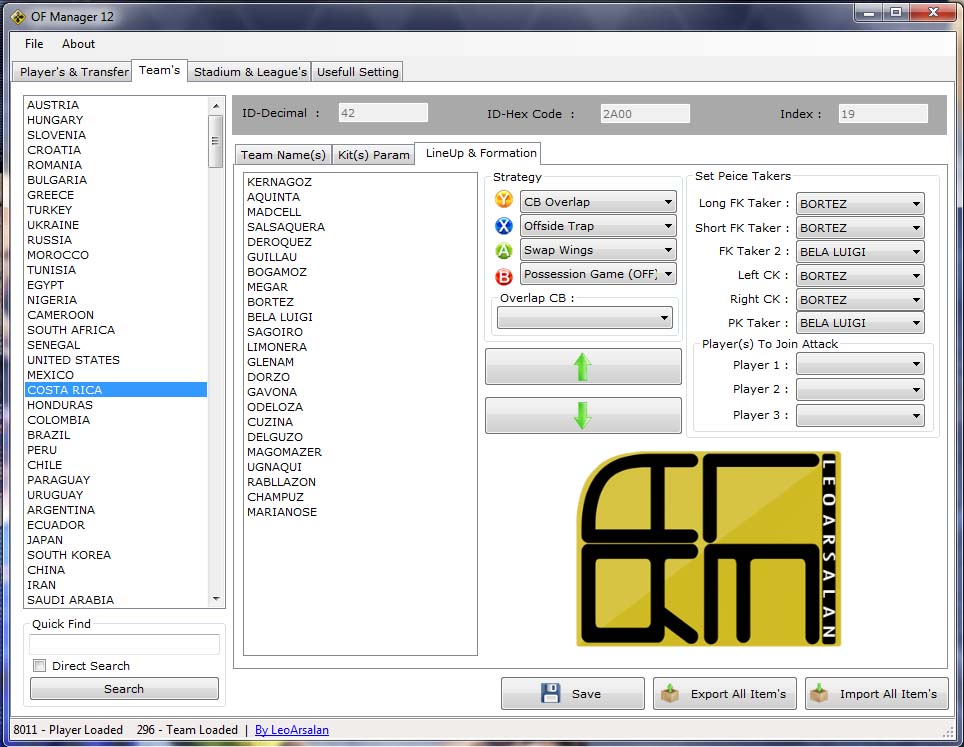Screen dimensions: 964x747
Task: Open the PK Taker dropdown
Action: [x=859, y=323]
